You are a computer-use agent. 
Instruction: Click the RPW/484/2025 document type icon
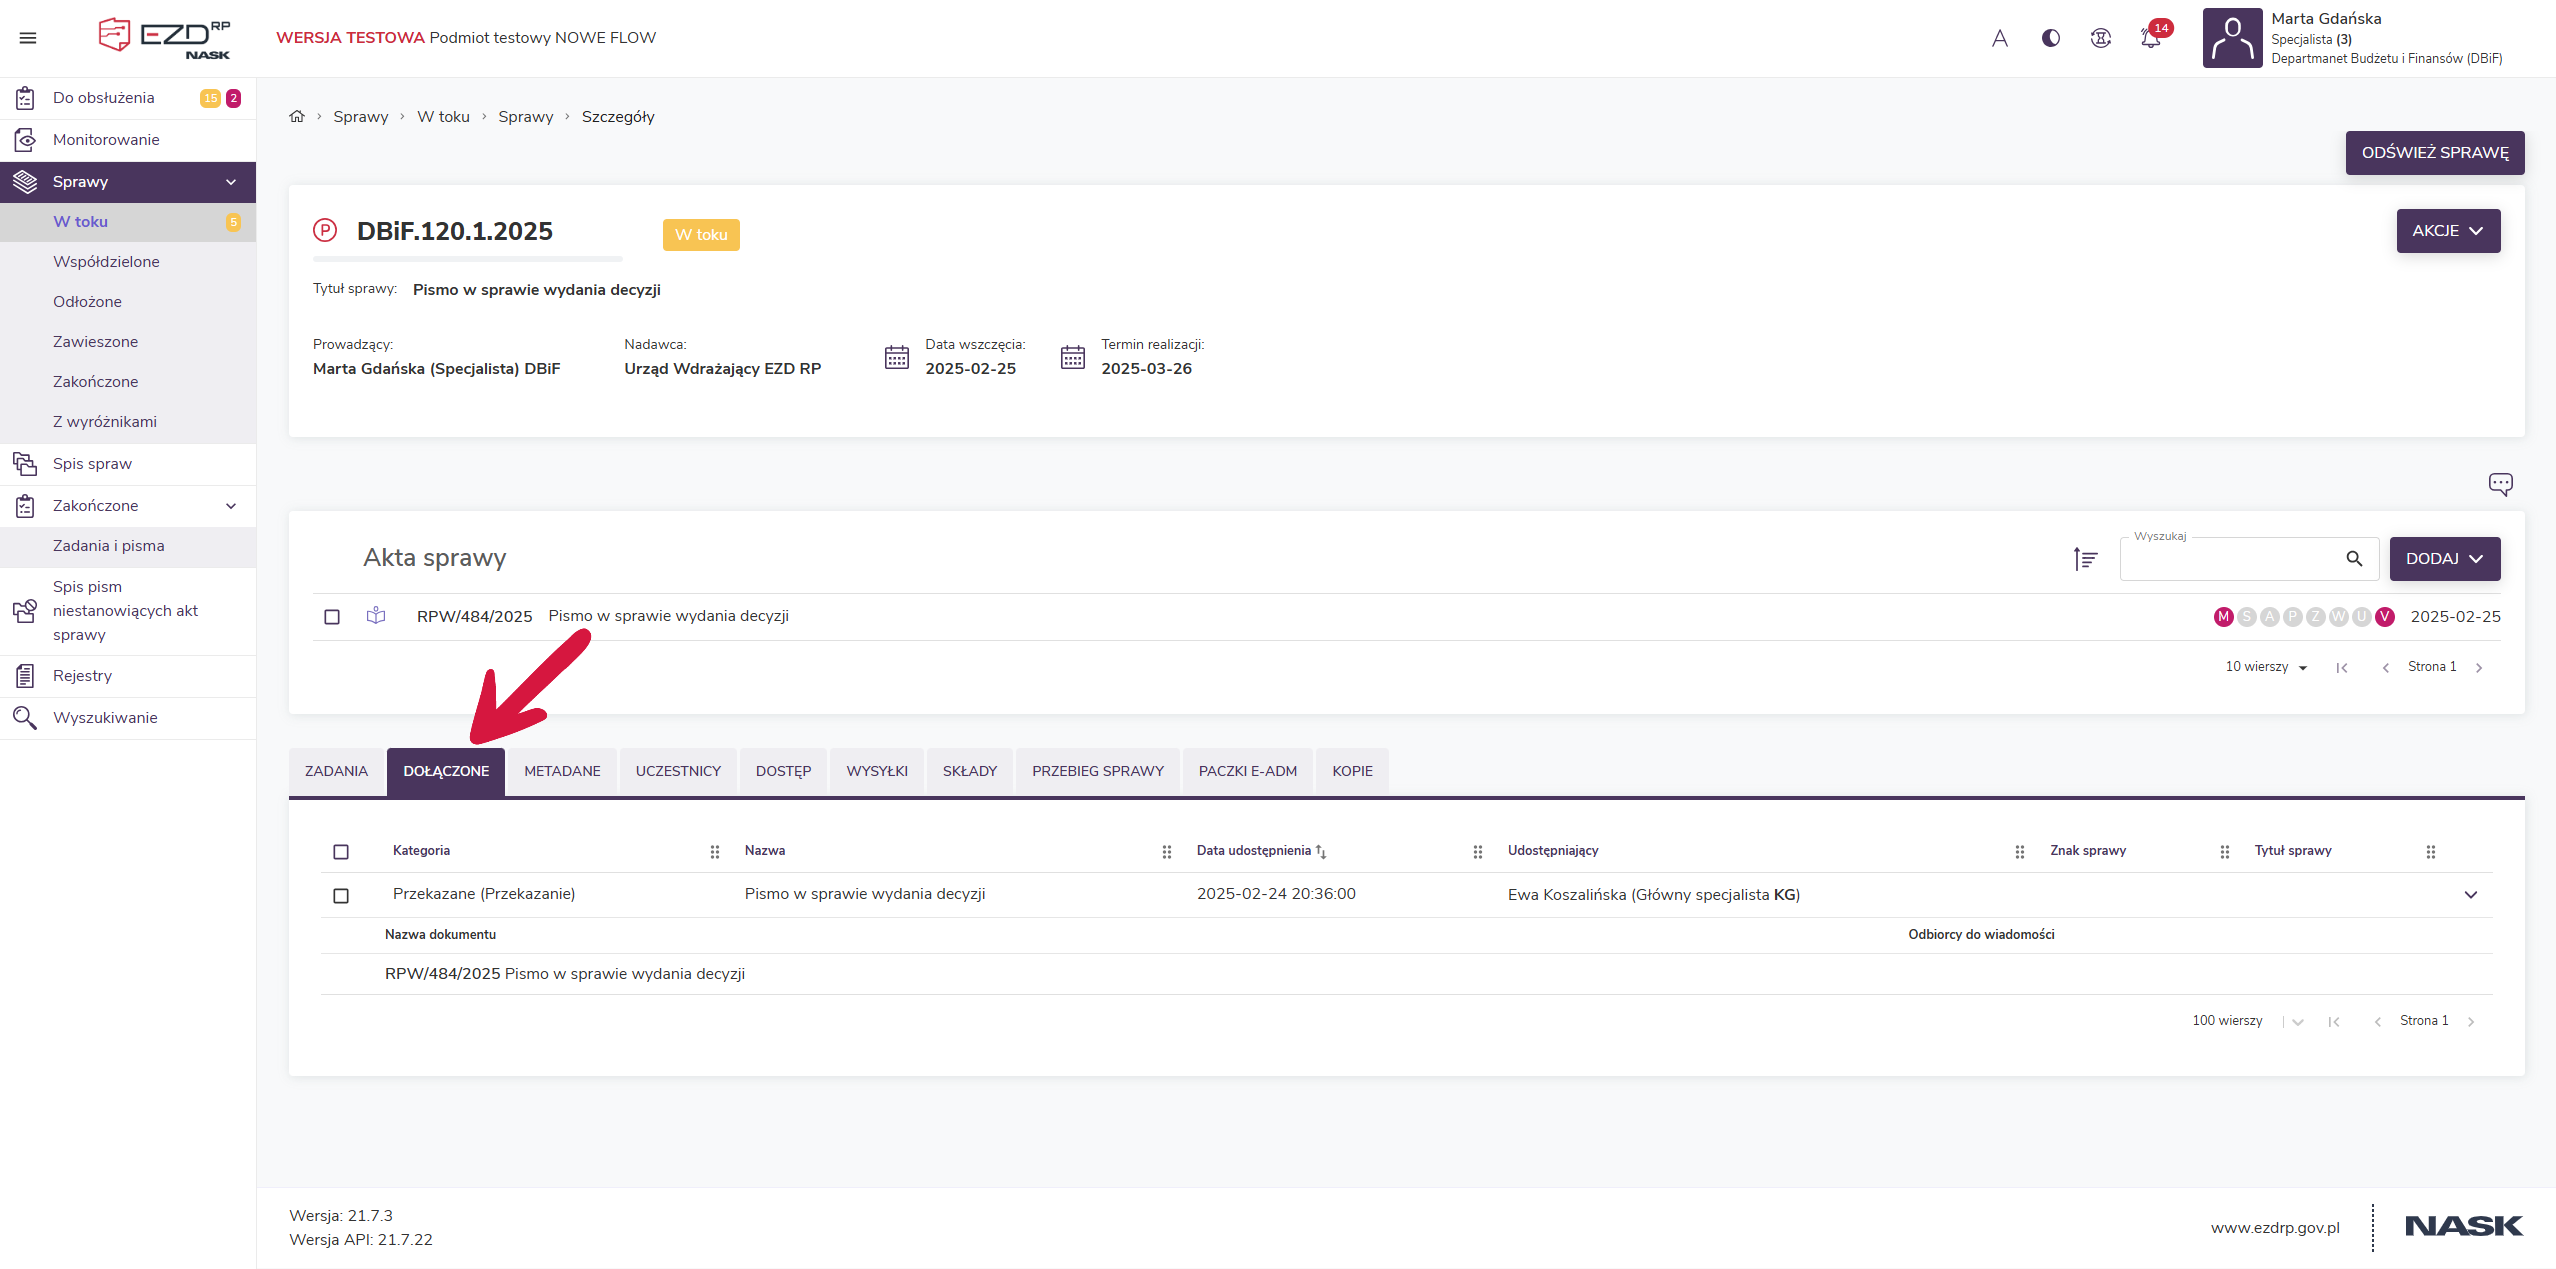point(376,616)
